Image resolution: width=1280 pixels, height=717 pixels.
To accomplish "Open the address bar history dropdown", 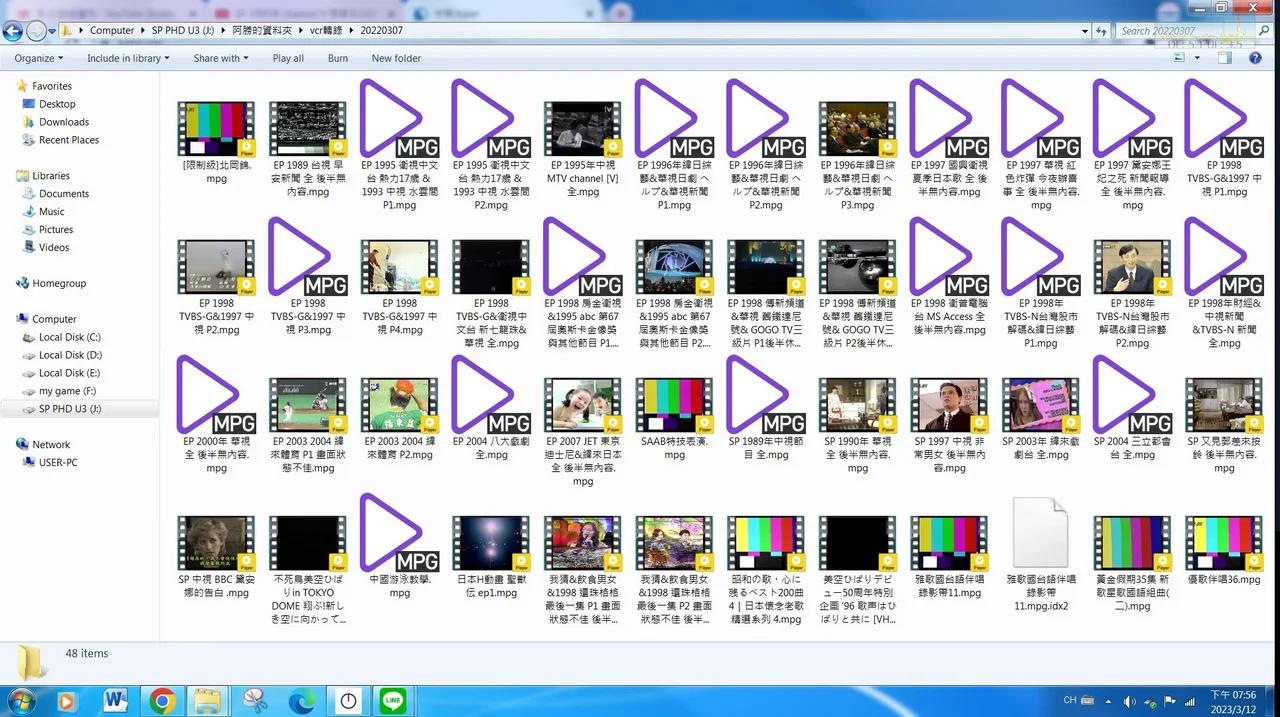I will click(1084, 31).
